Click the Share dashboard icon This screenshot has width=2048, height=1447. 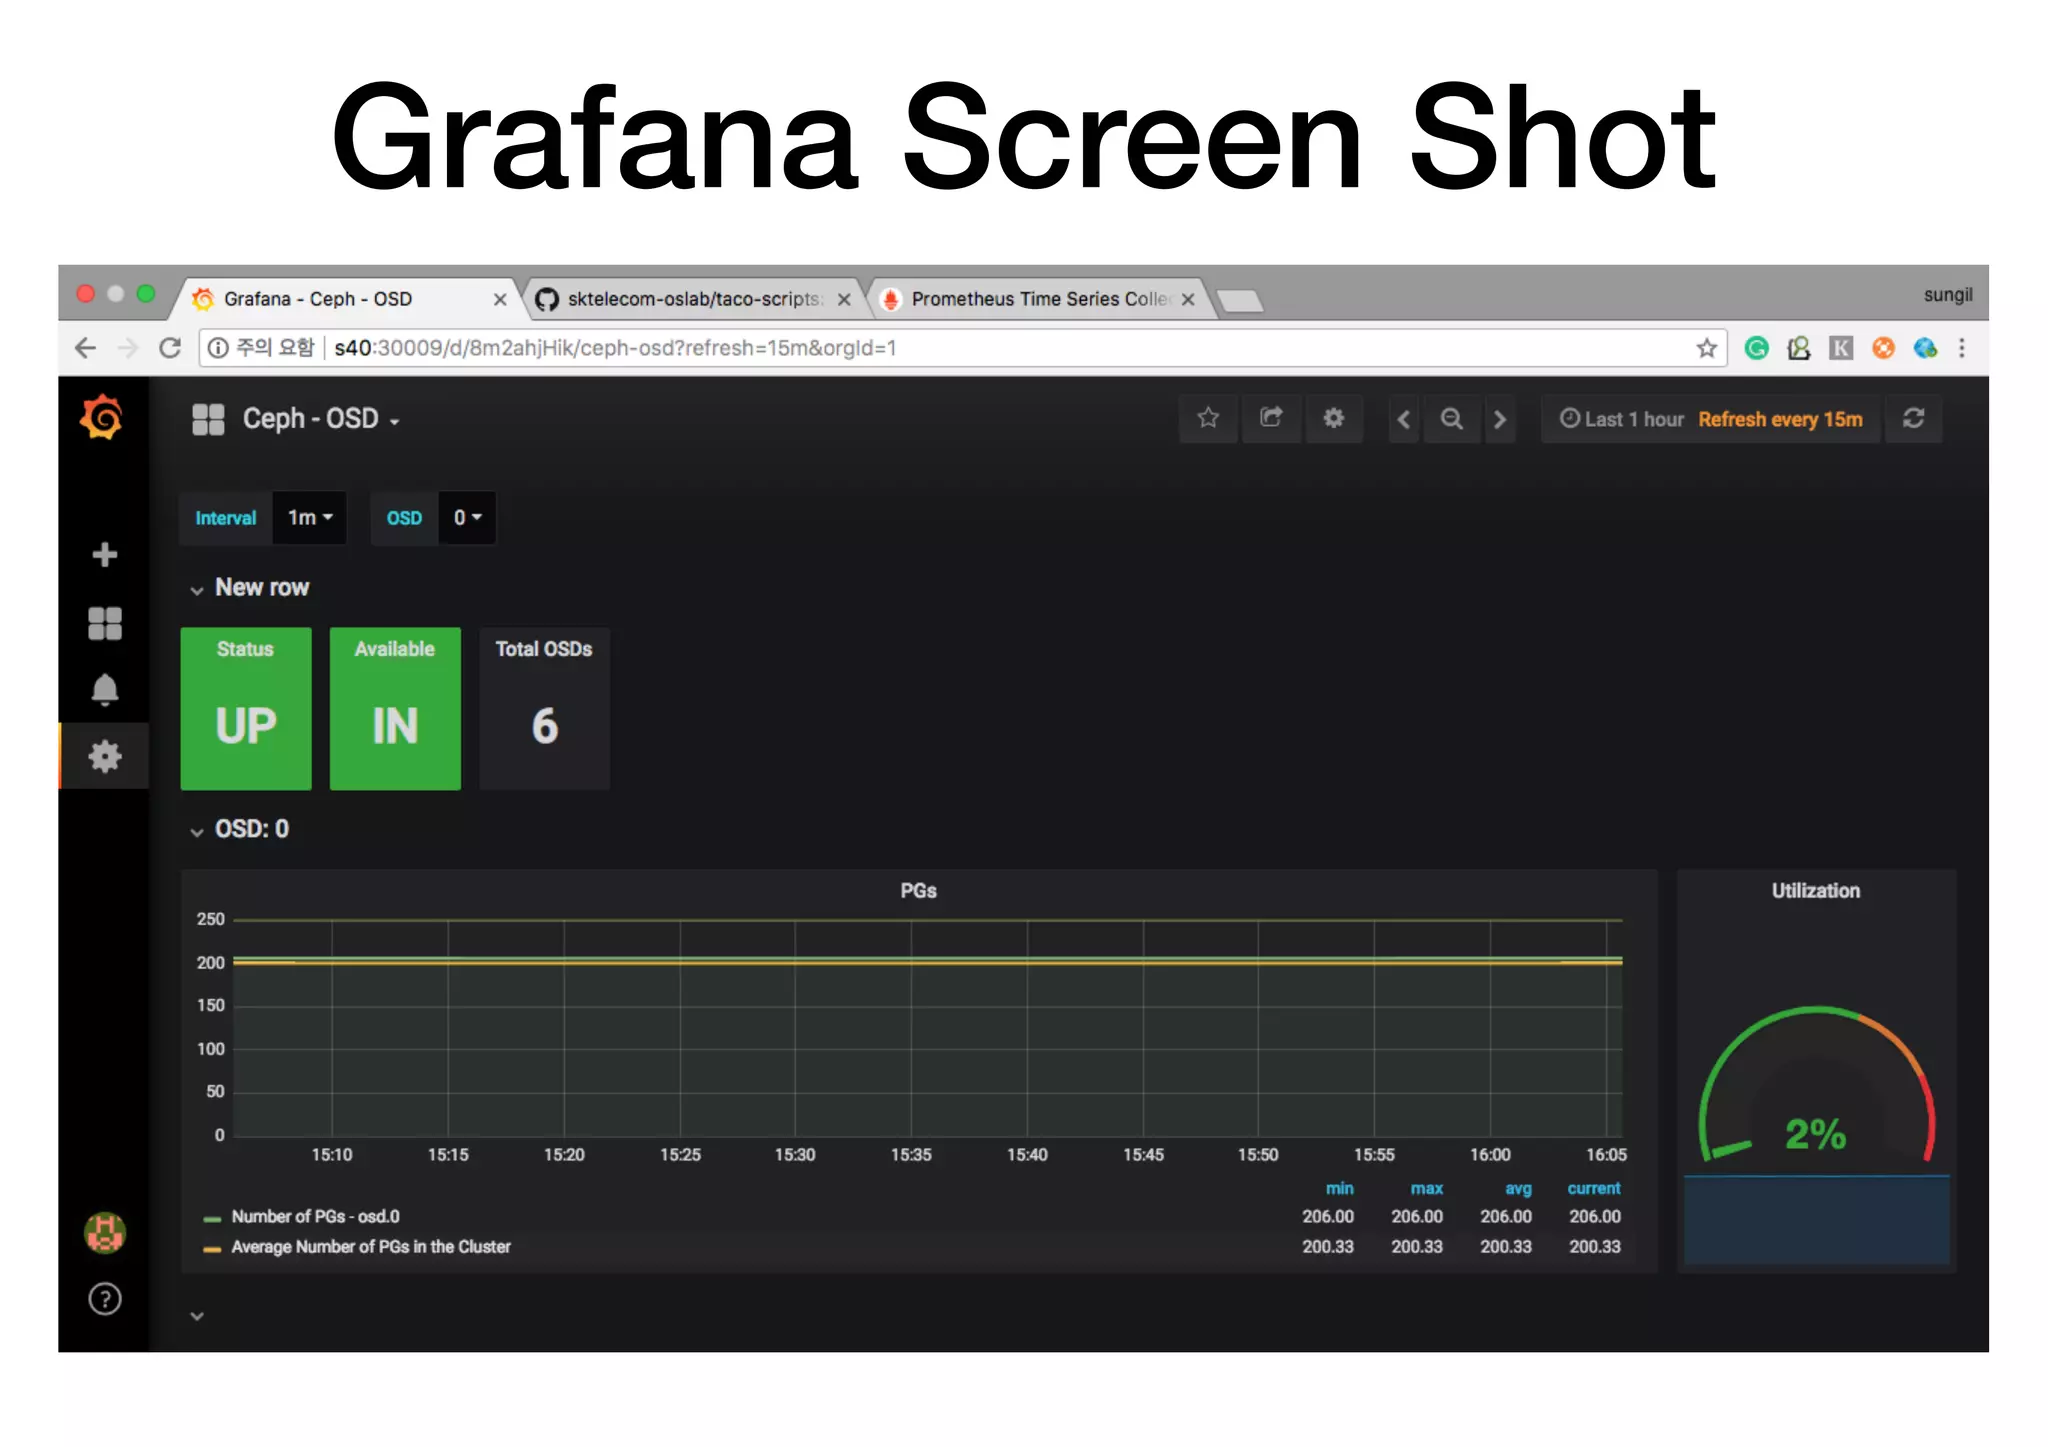(1271, 418)
